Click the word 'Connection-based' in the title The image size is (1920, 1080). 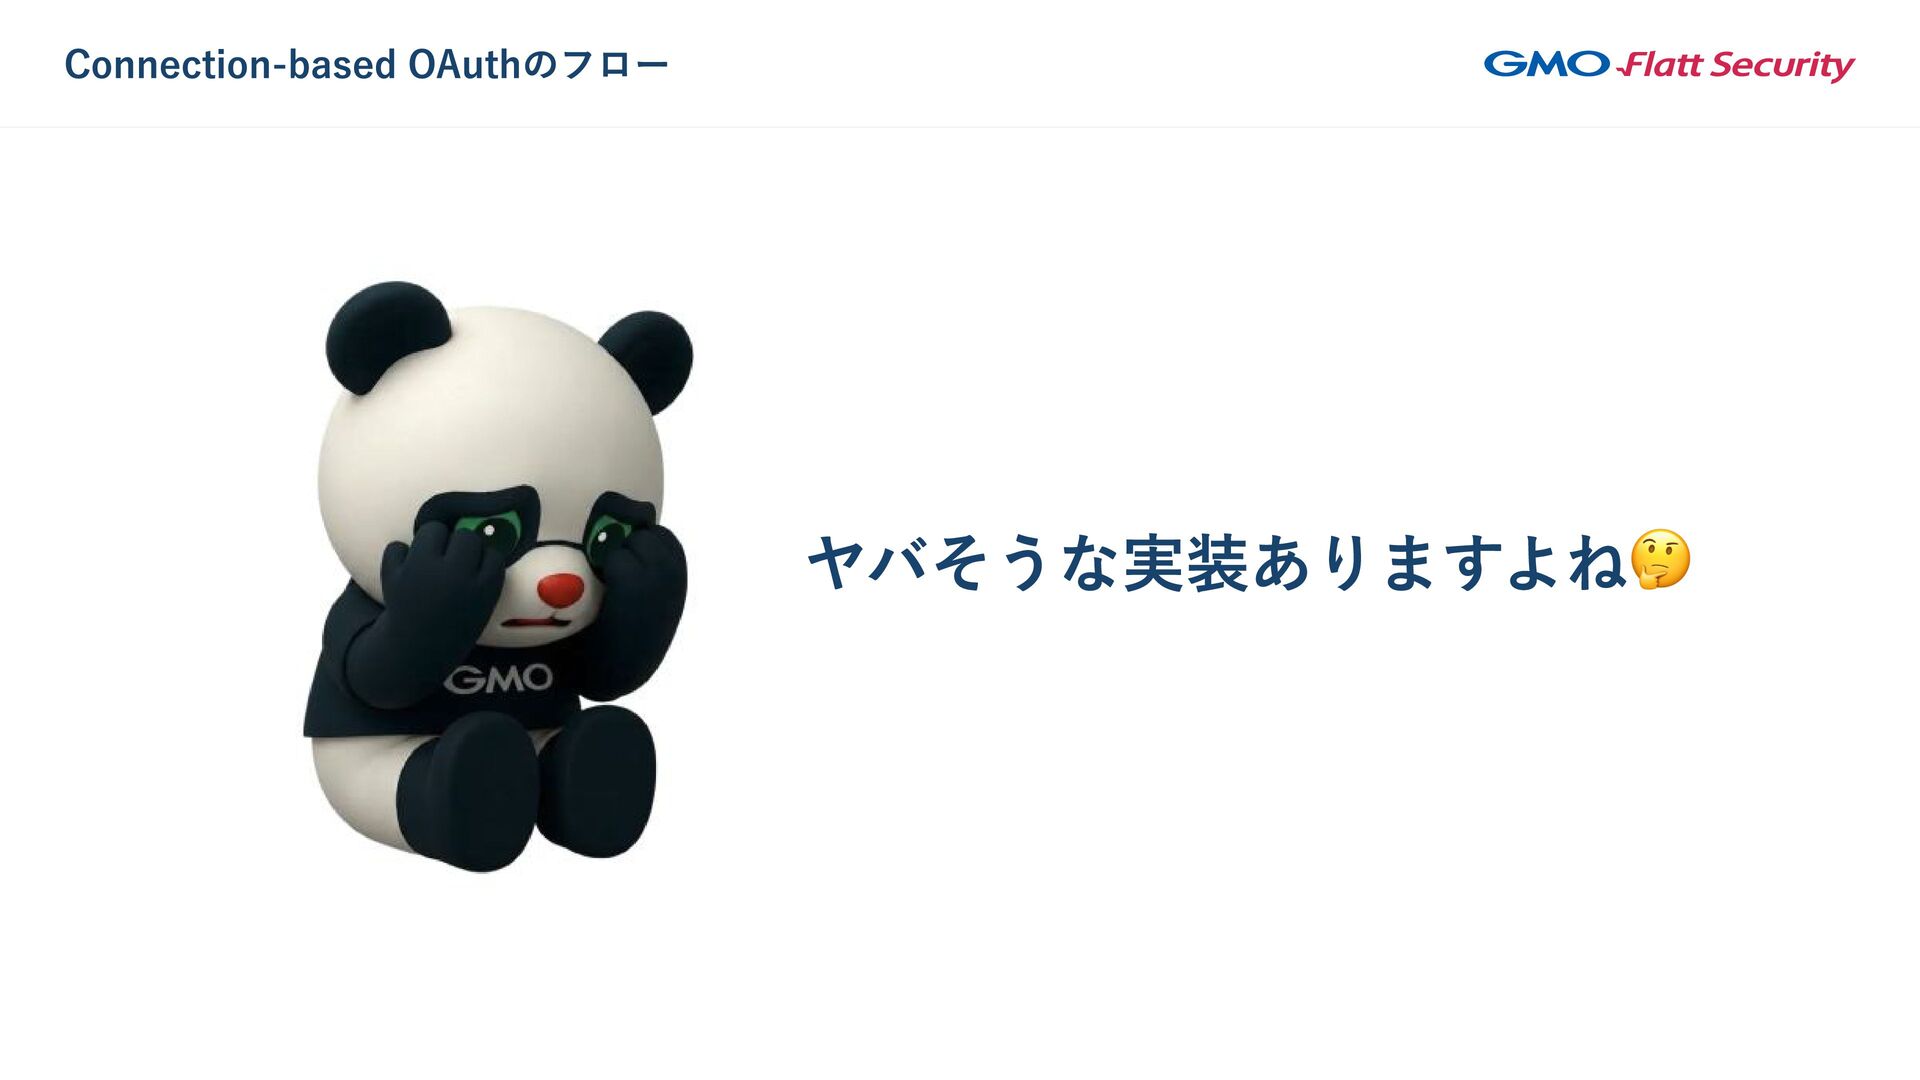pyautogui.click(x=230, y=65)
